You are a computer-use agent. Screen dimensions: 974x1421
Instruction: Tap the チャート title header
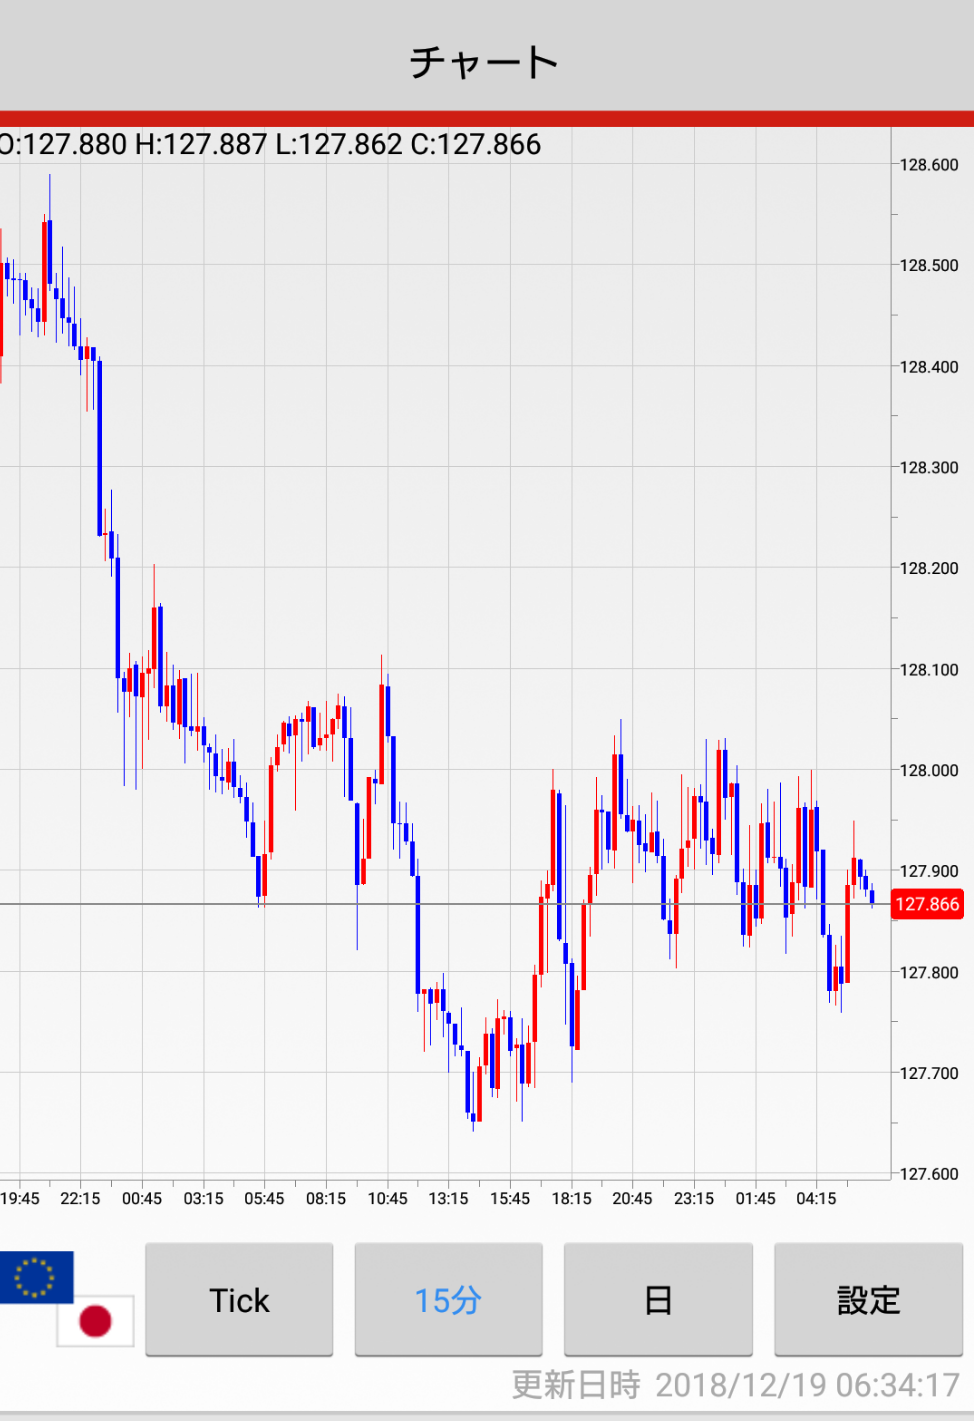(x=484, y=62)
